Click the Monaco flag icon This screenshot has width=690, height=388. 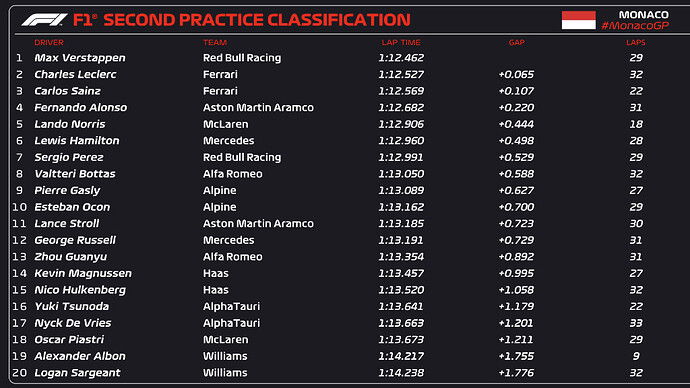pos(579,20)
